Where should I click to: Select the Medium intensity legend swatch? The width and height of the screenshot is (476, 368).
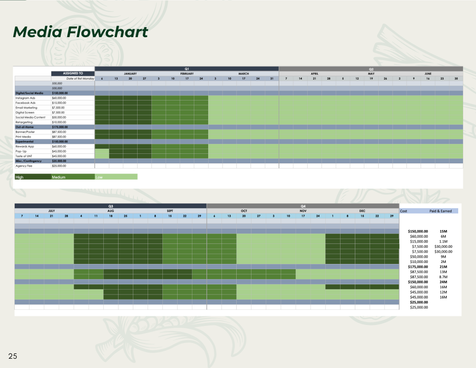pyautogui.click(x=73, y=177)
